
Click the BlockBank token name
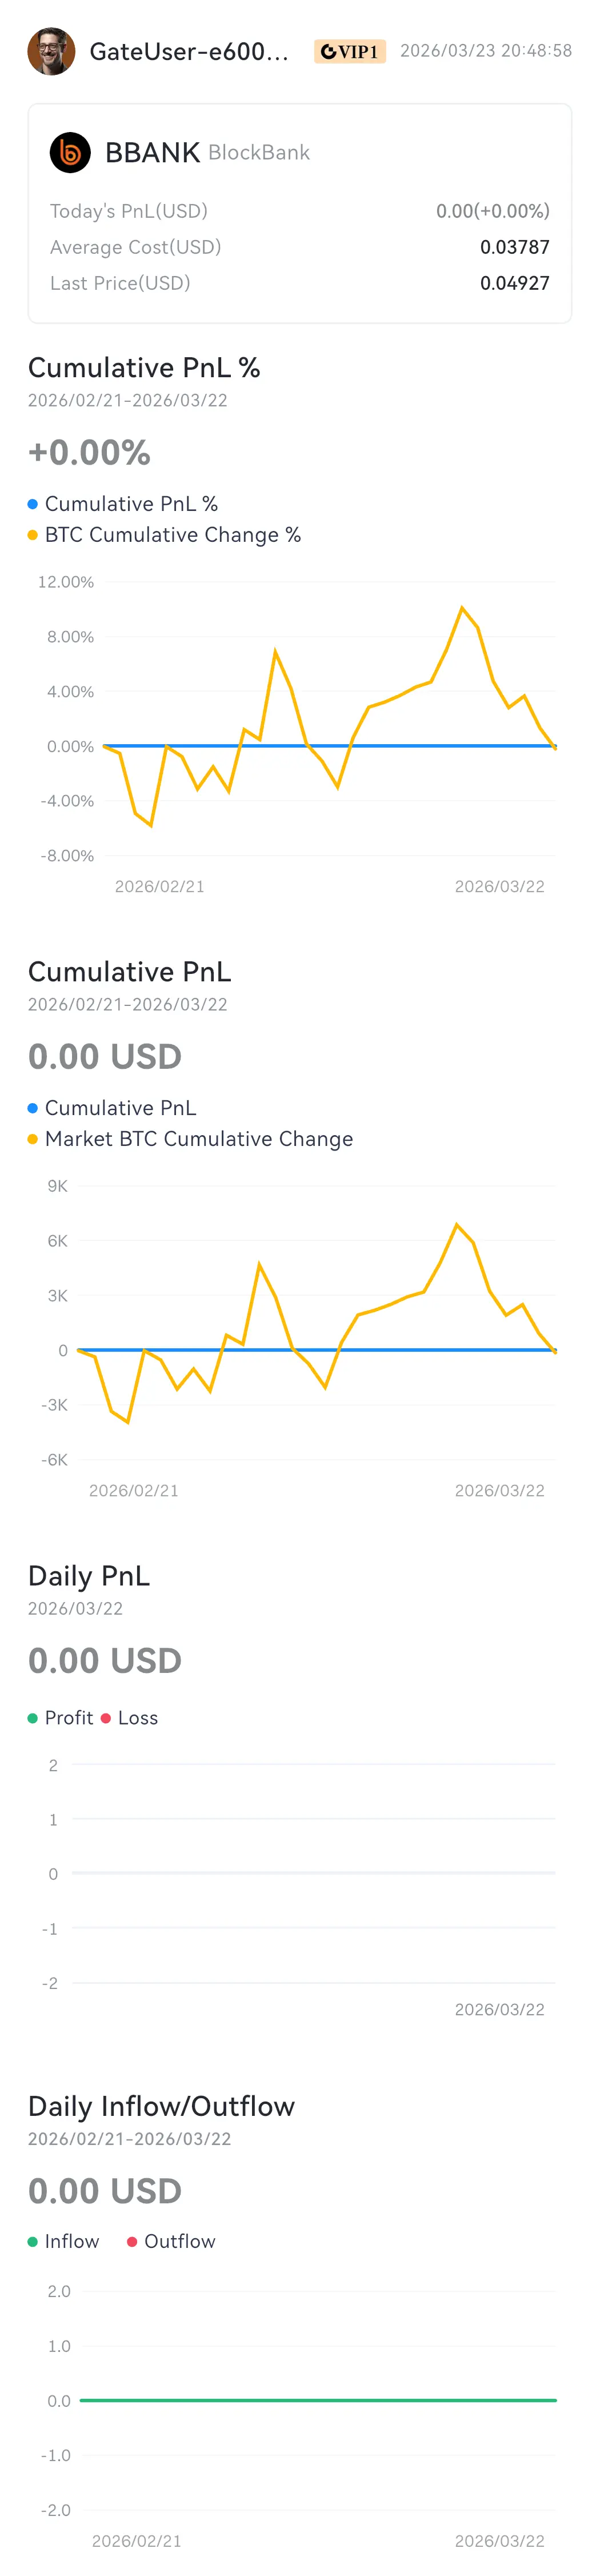point(259,153)
